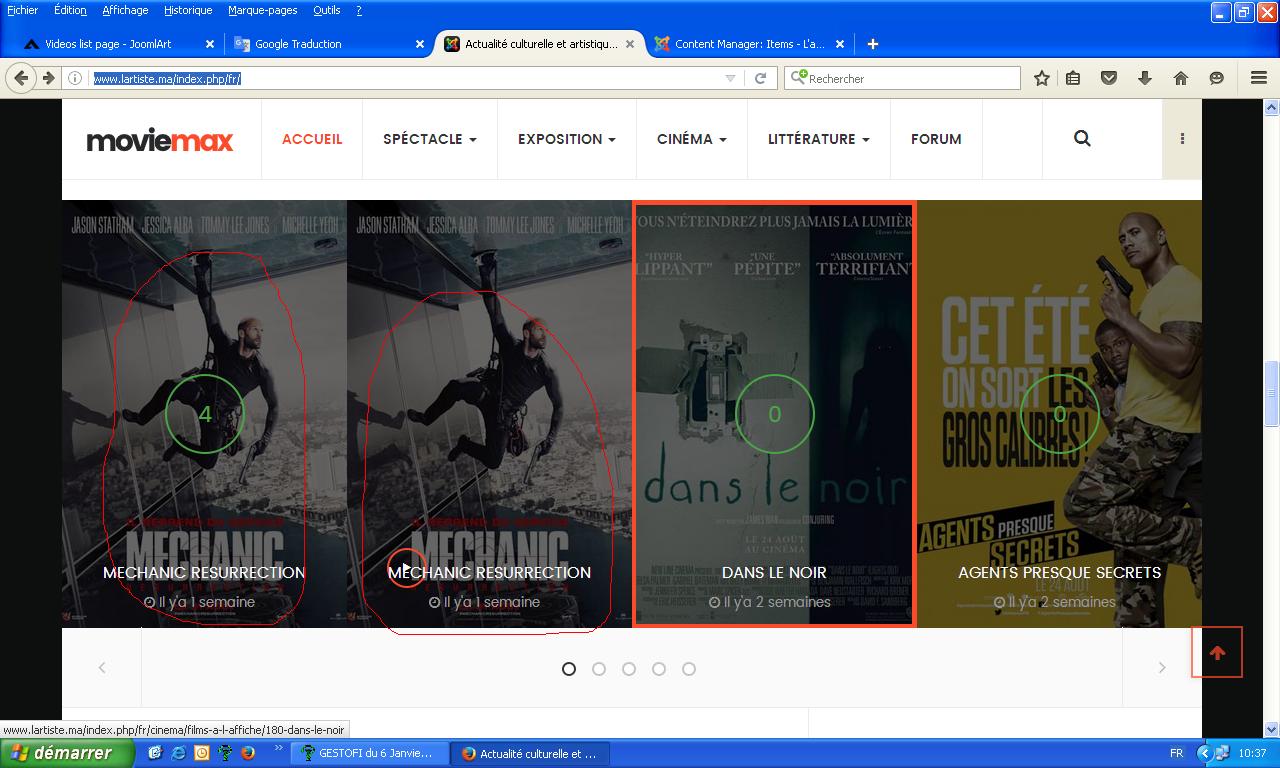Open the AGENTS PRESQUE SECRETS title

tap(1059, 572)
